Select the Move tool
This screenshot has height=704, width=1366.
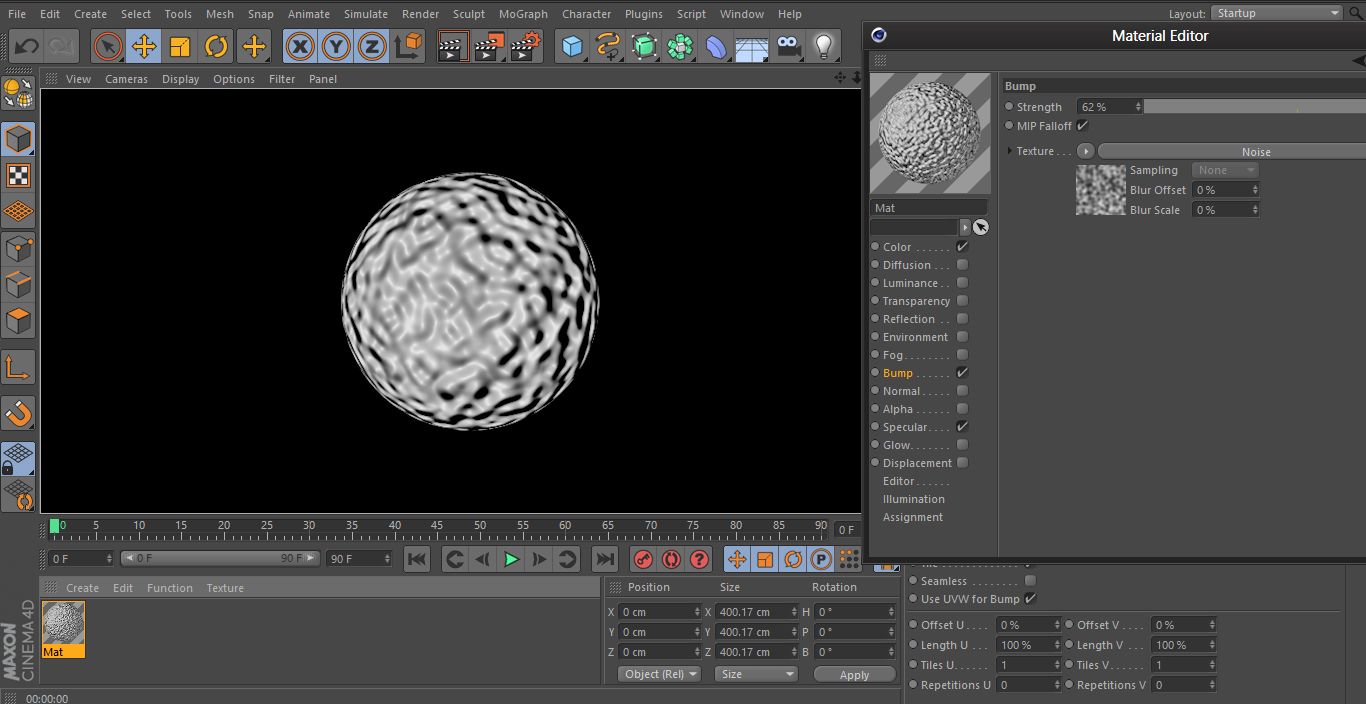click(x=144, y=47)
